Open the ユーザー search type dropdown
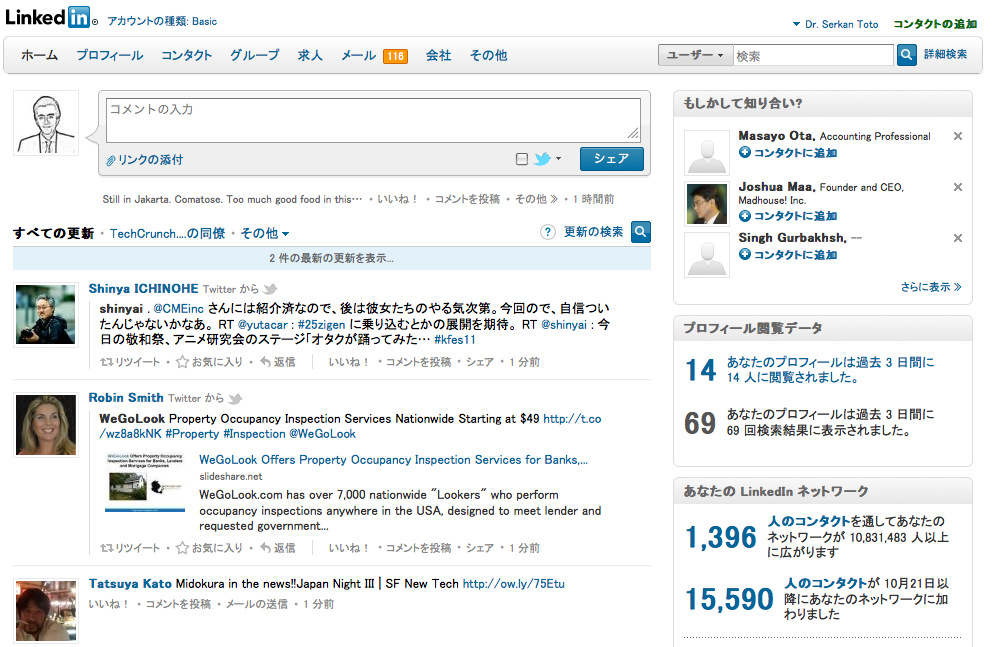 (x=695, y=55)
